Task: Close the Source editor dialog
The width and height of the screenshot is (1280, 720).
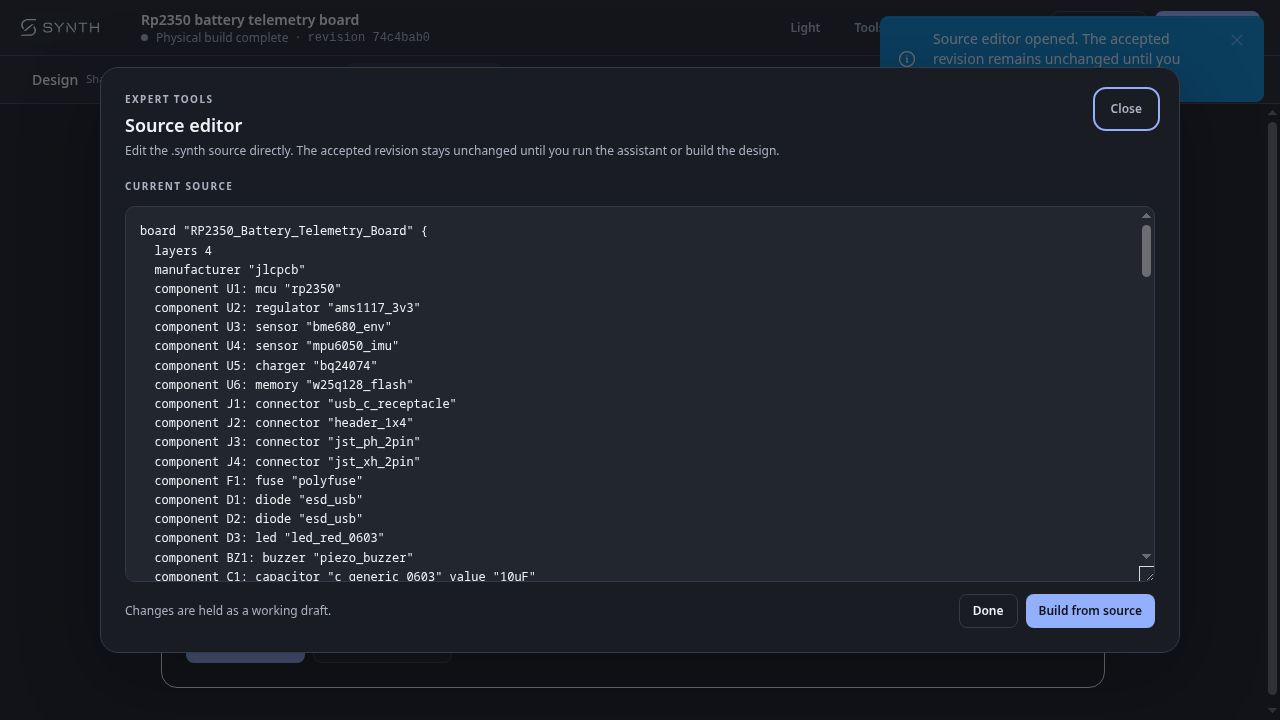Action: click(1126, 109)
